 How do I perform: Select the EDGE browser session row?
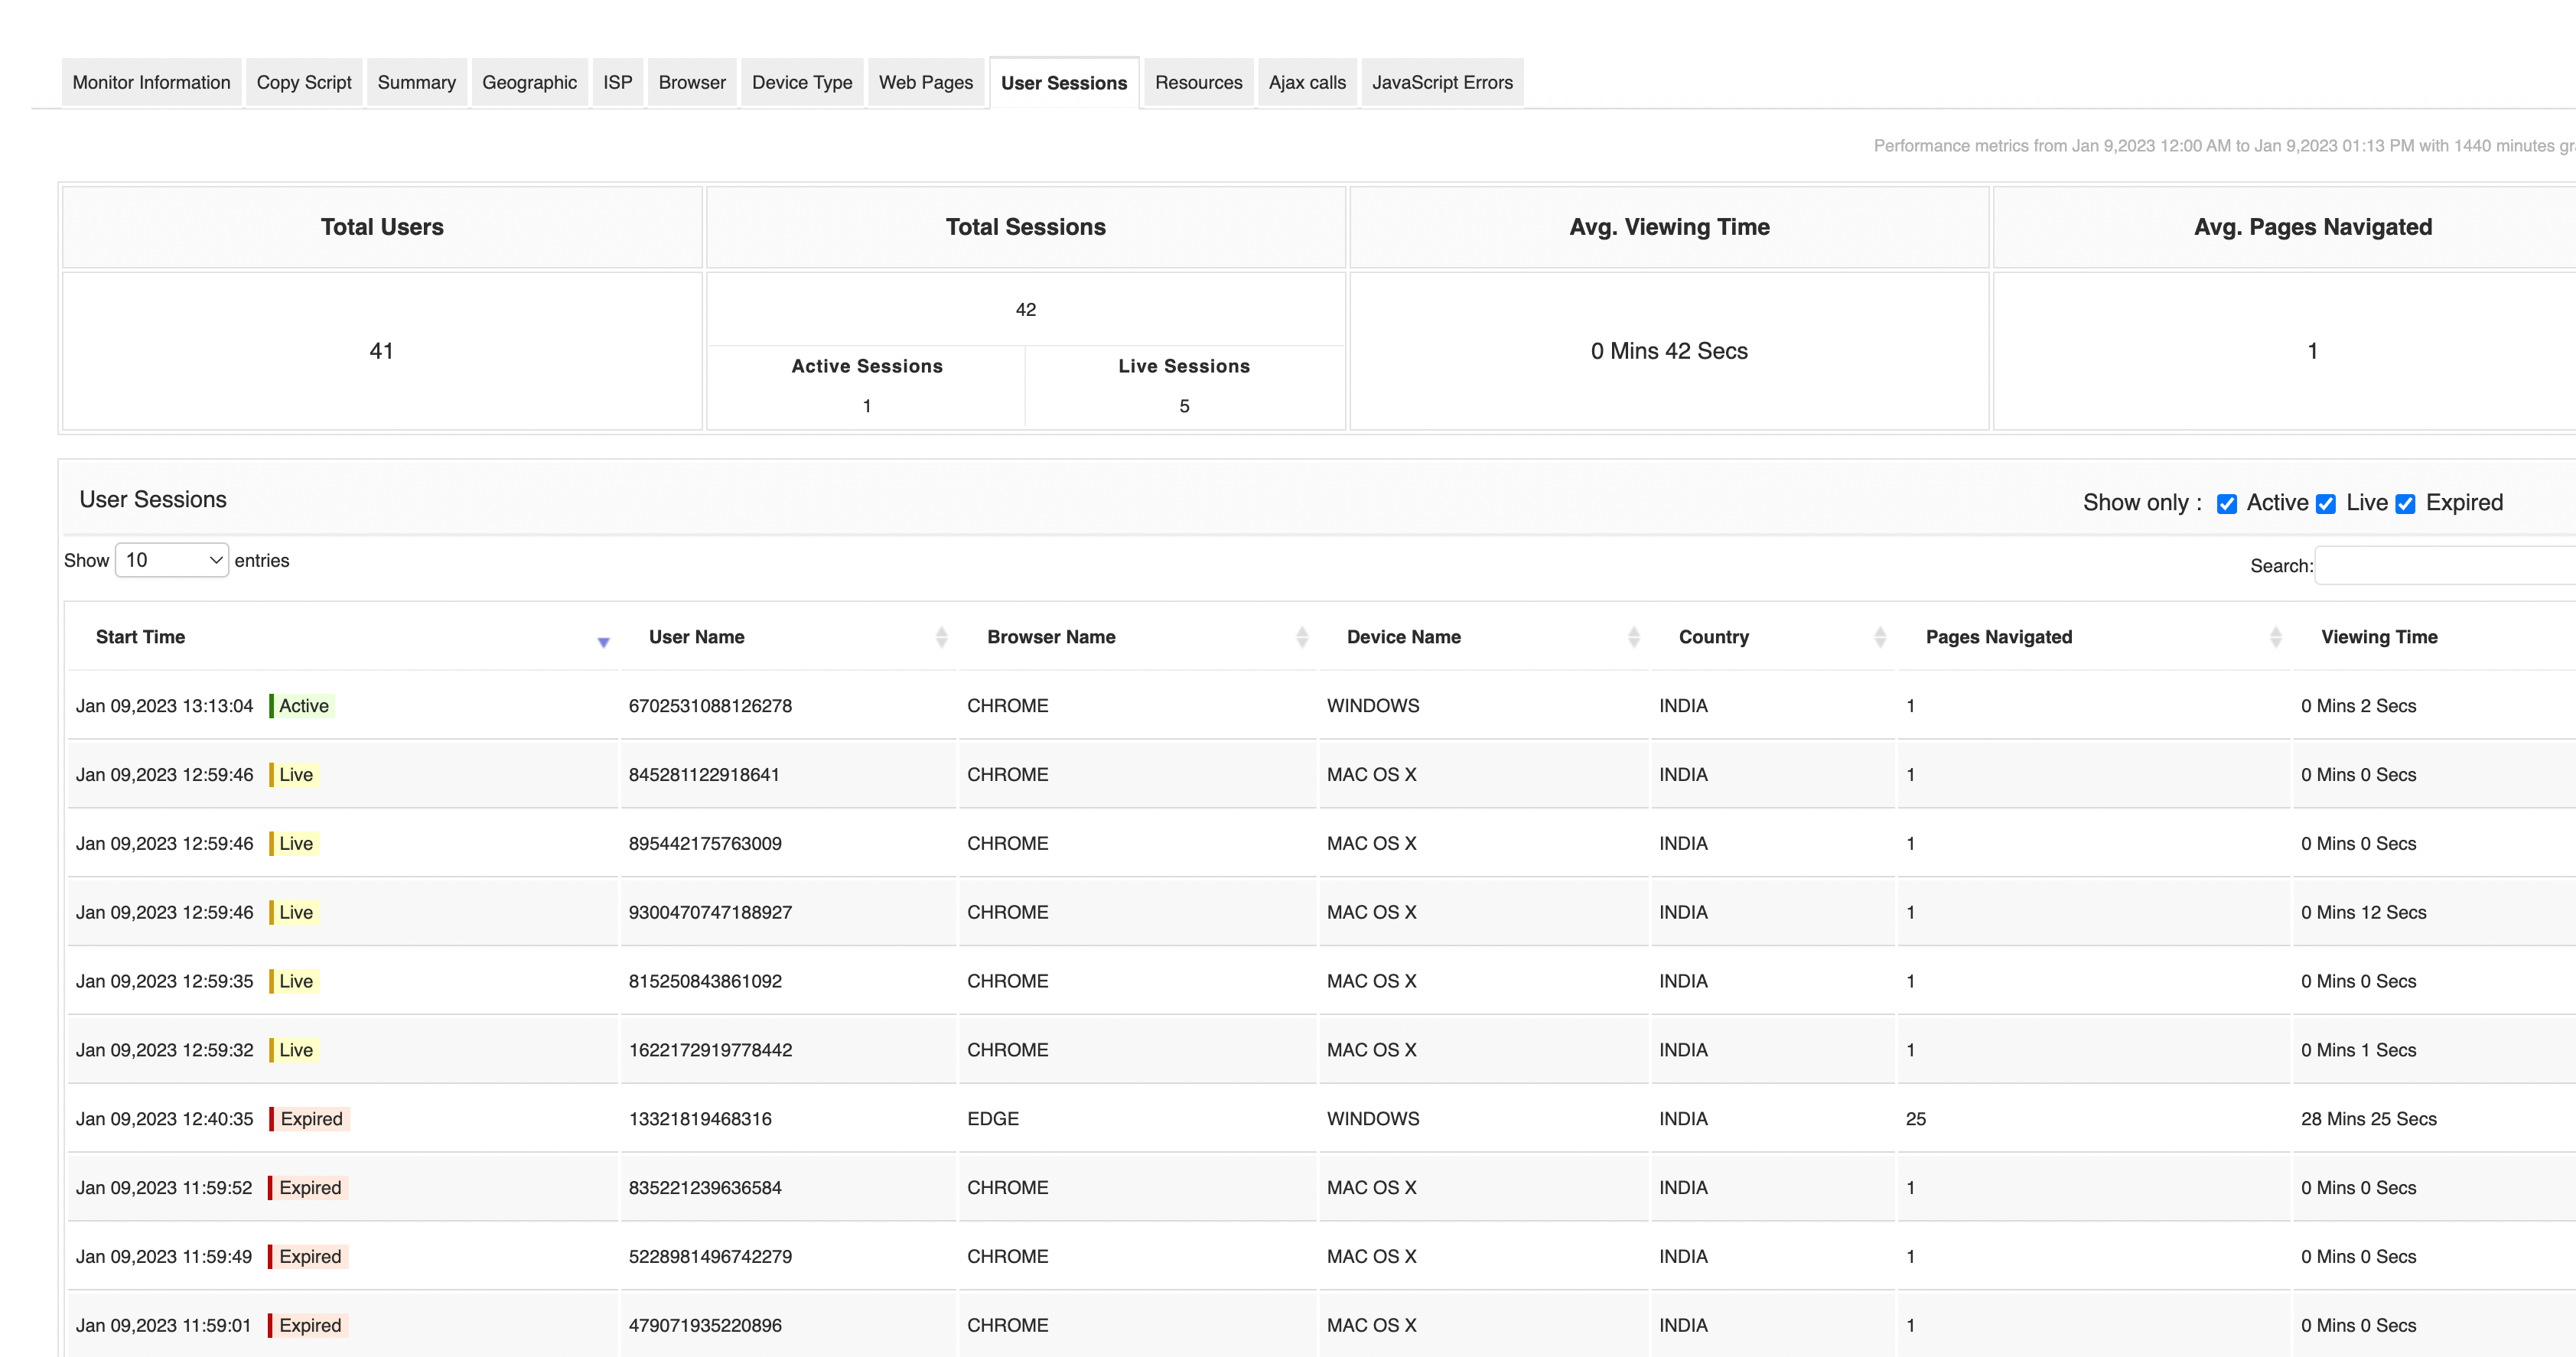[x=992, y=1119]
